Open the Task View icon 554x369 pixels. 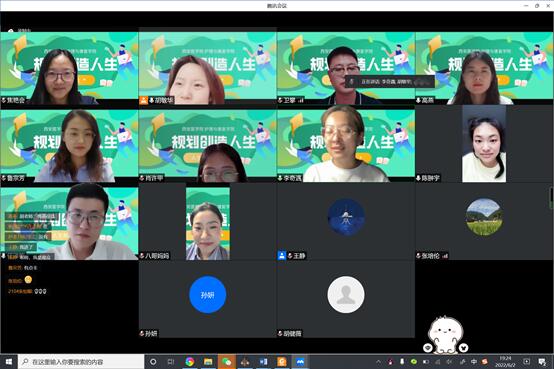(171, 362)
